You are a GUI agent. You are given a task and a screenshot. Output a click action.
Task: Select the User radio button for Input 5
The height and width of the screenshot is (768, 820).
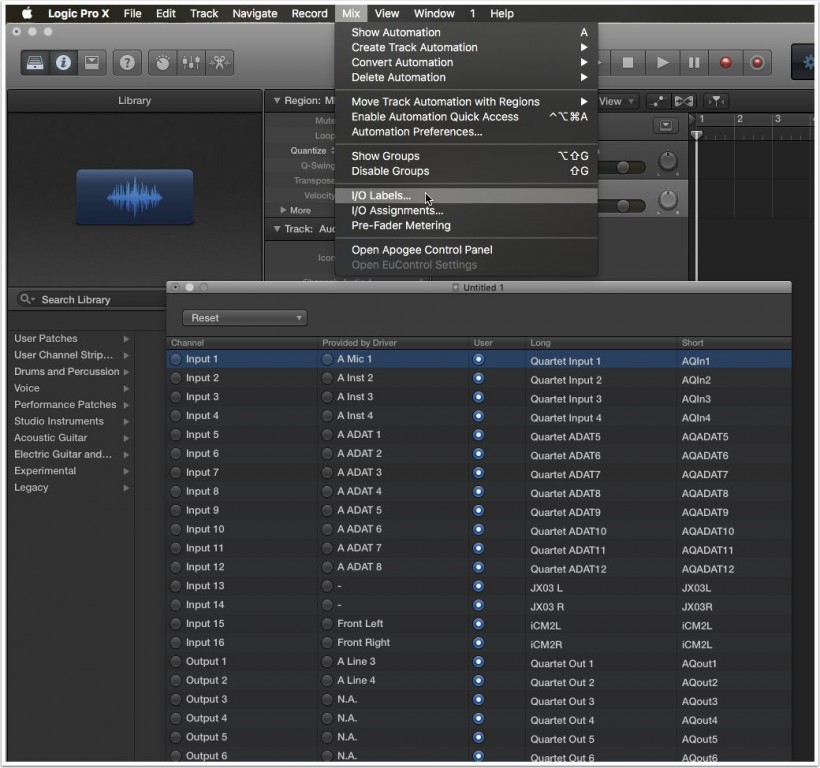tap(478, 435)
